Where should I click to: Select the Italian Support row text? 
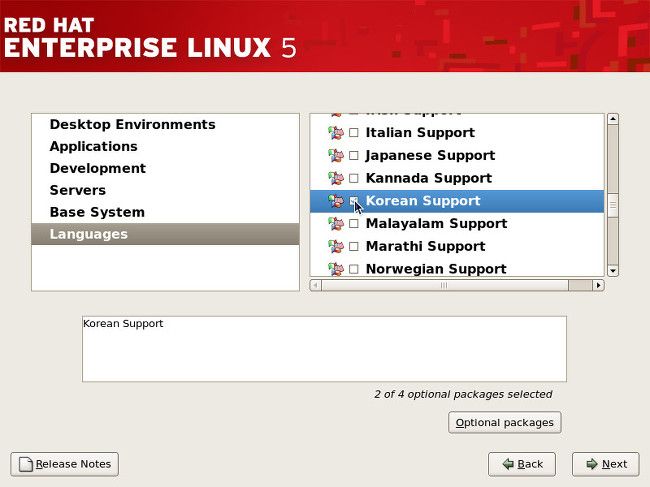420,133
